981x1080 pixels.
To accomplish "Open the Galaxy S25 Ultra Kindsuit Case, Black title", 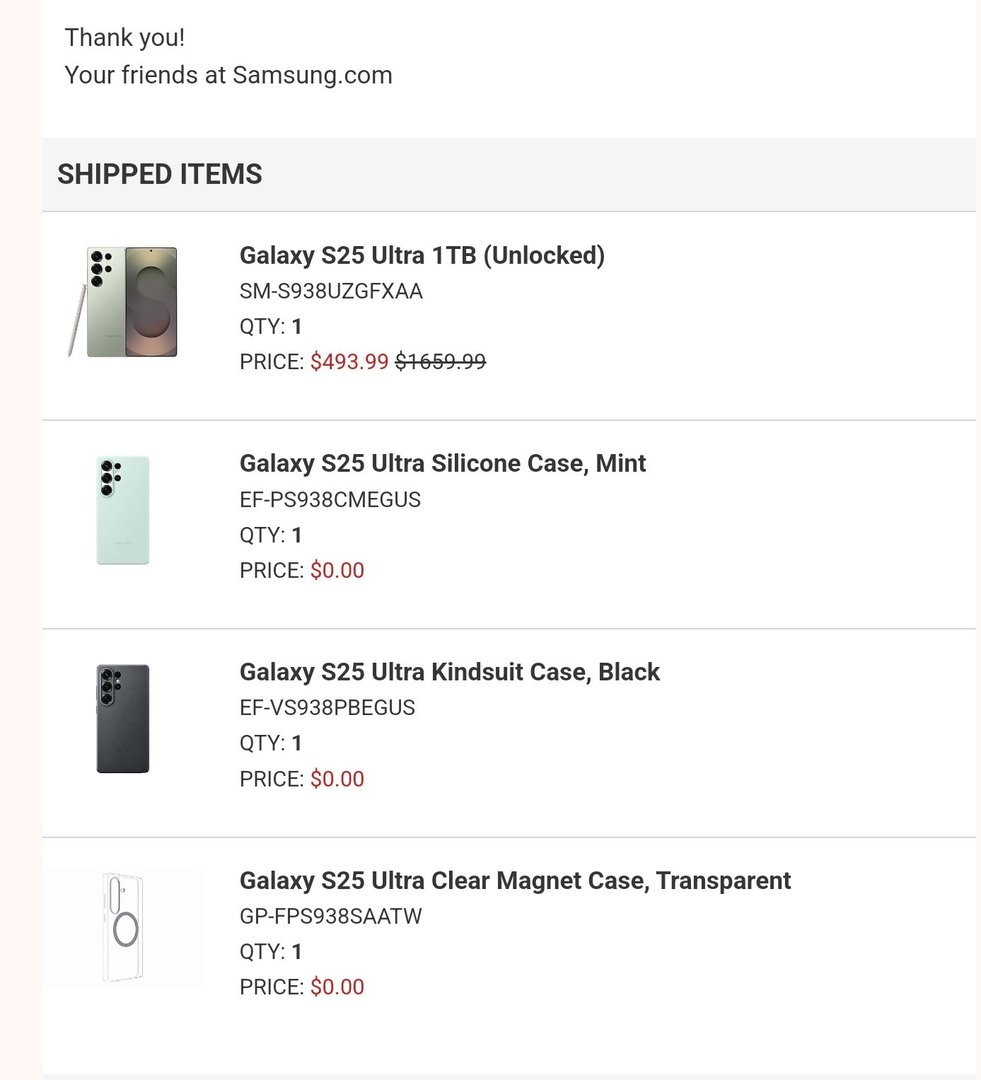I will [450, 672].
